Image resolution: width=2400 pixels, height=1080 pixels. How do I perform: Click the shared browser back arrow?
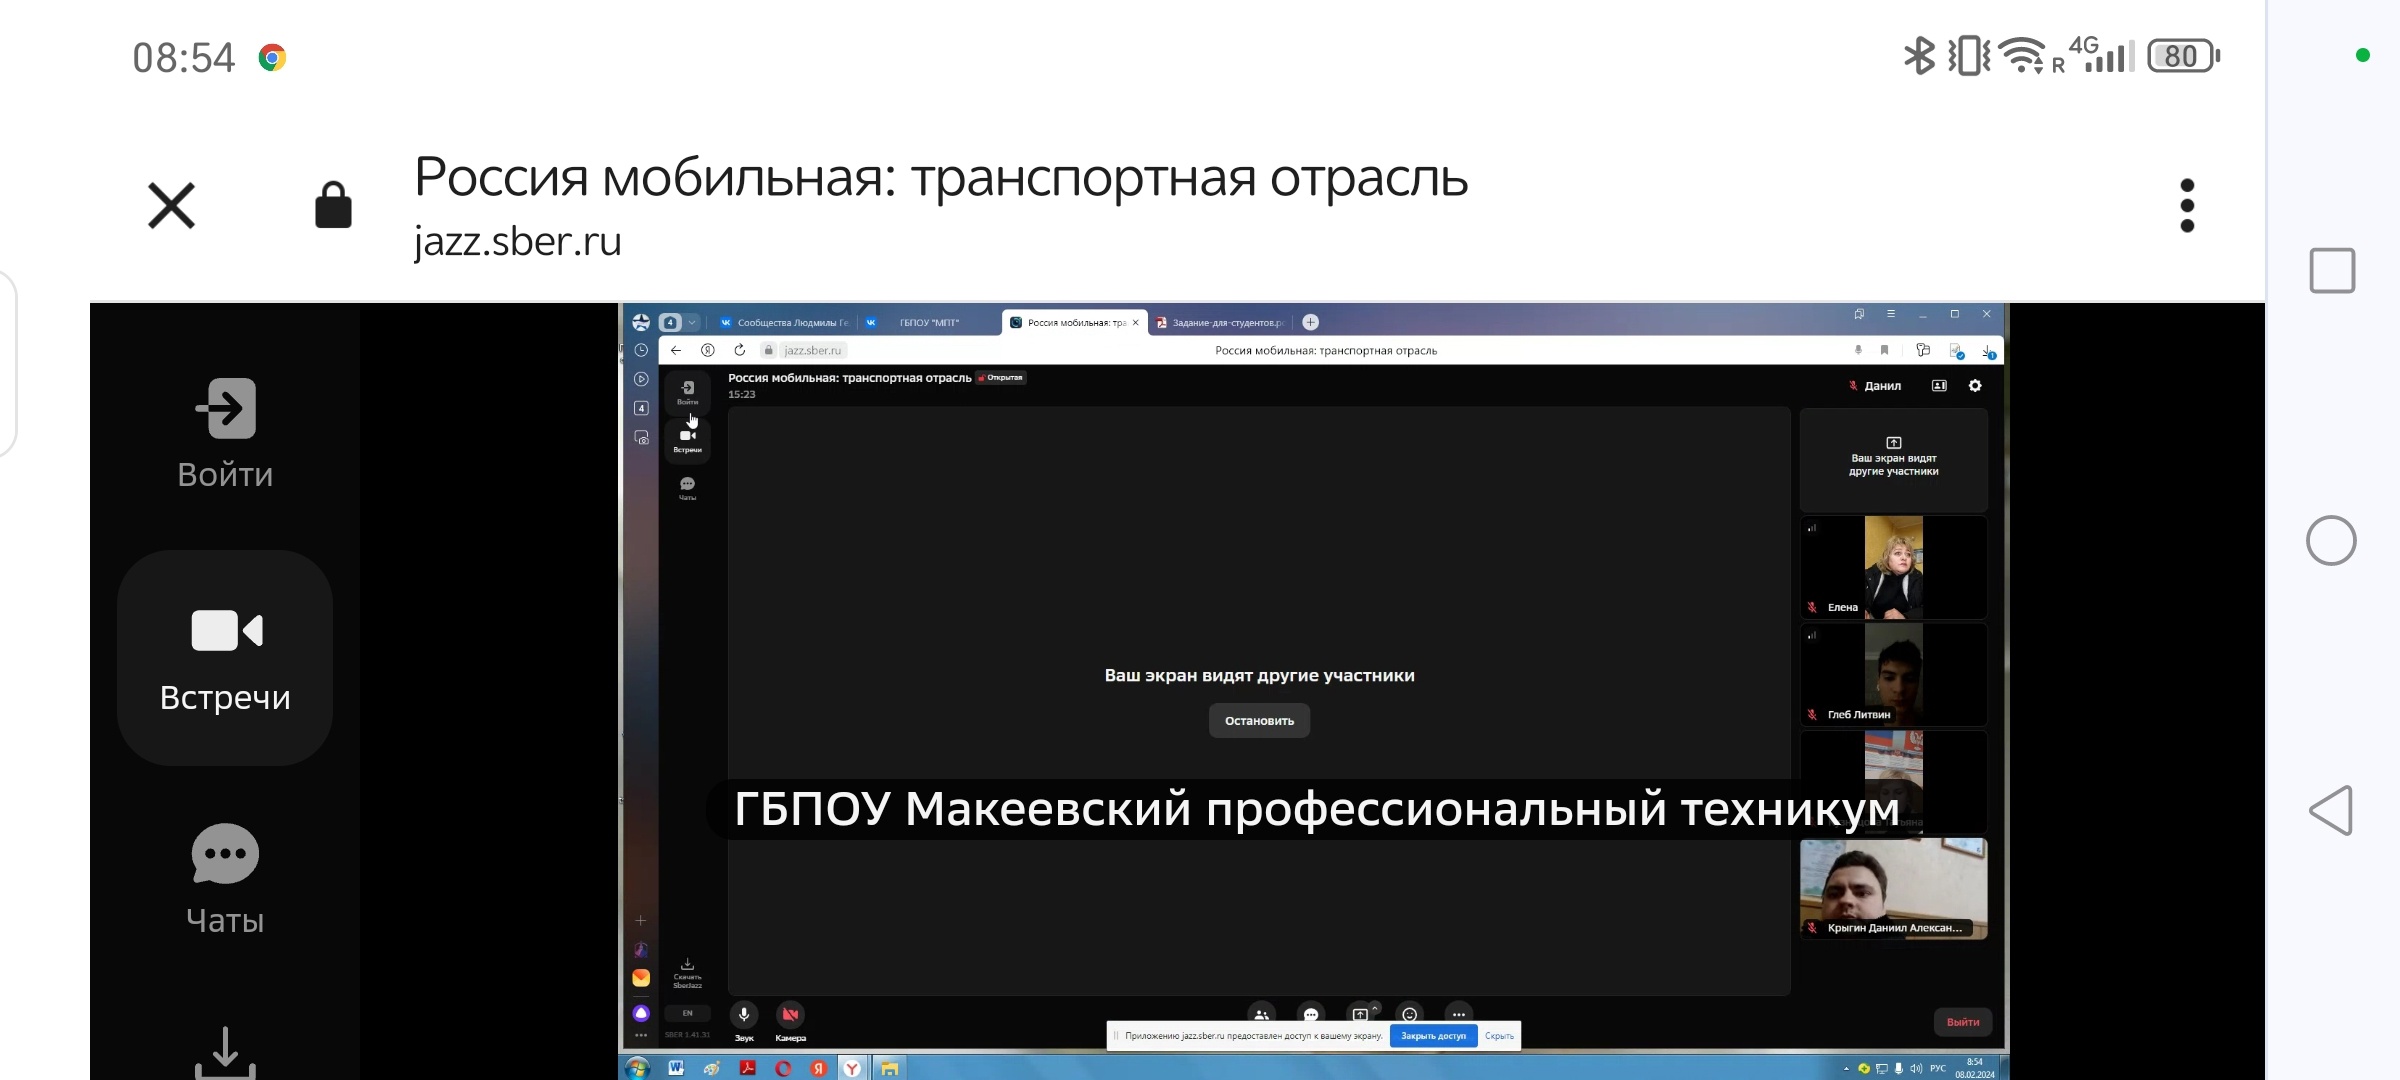click(x=676, y=350)
